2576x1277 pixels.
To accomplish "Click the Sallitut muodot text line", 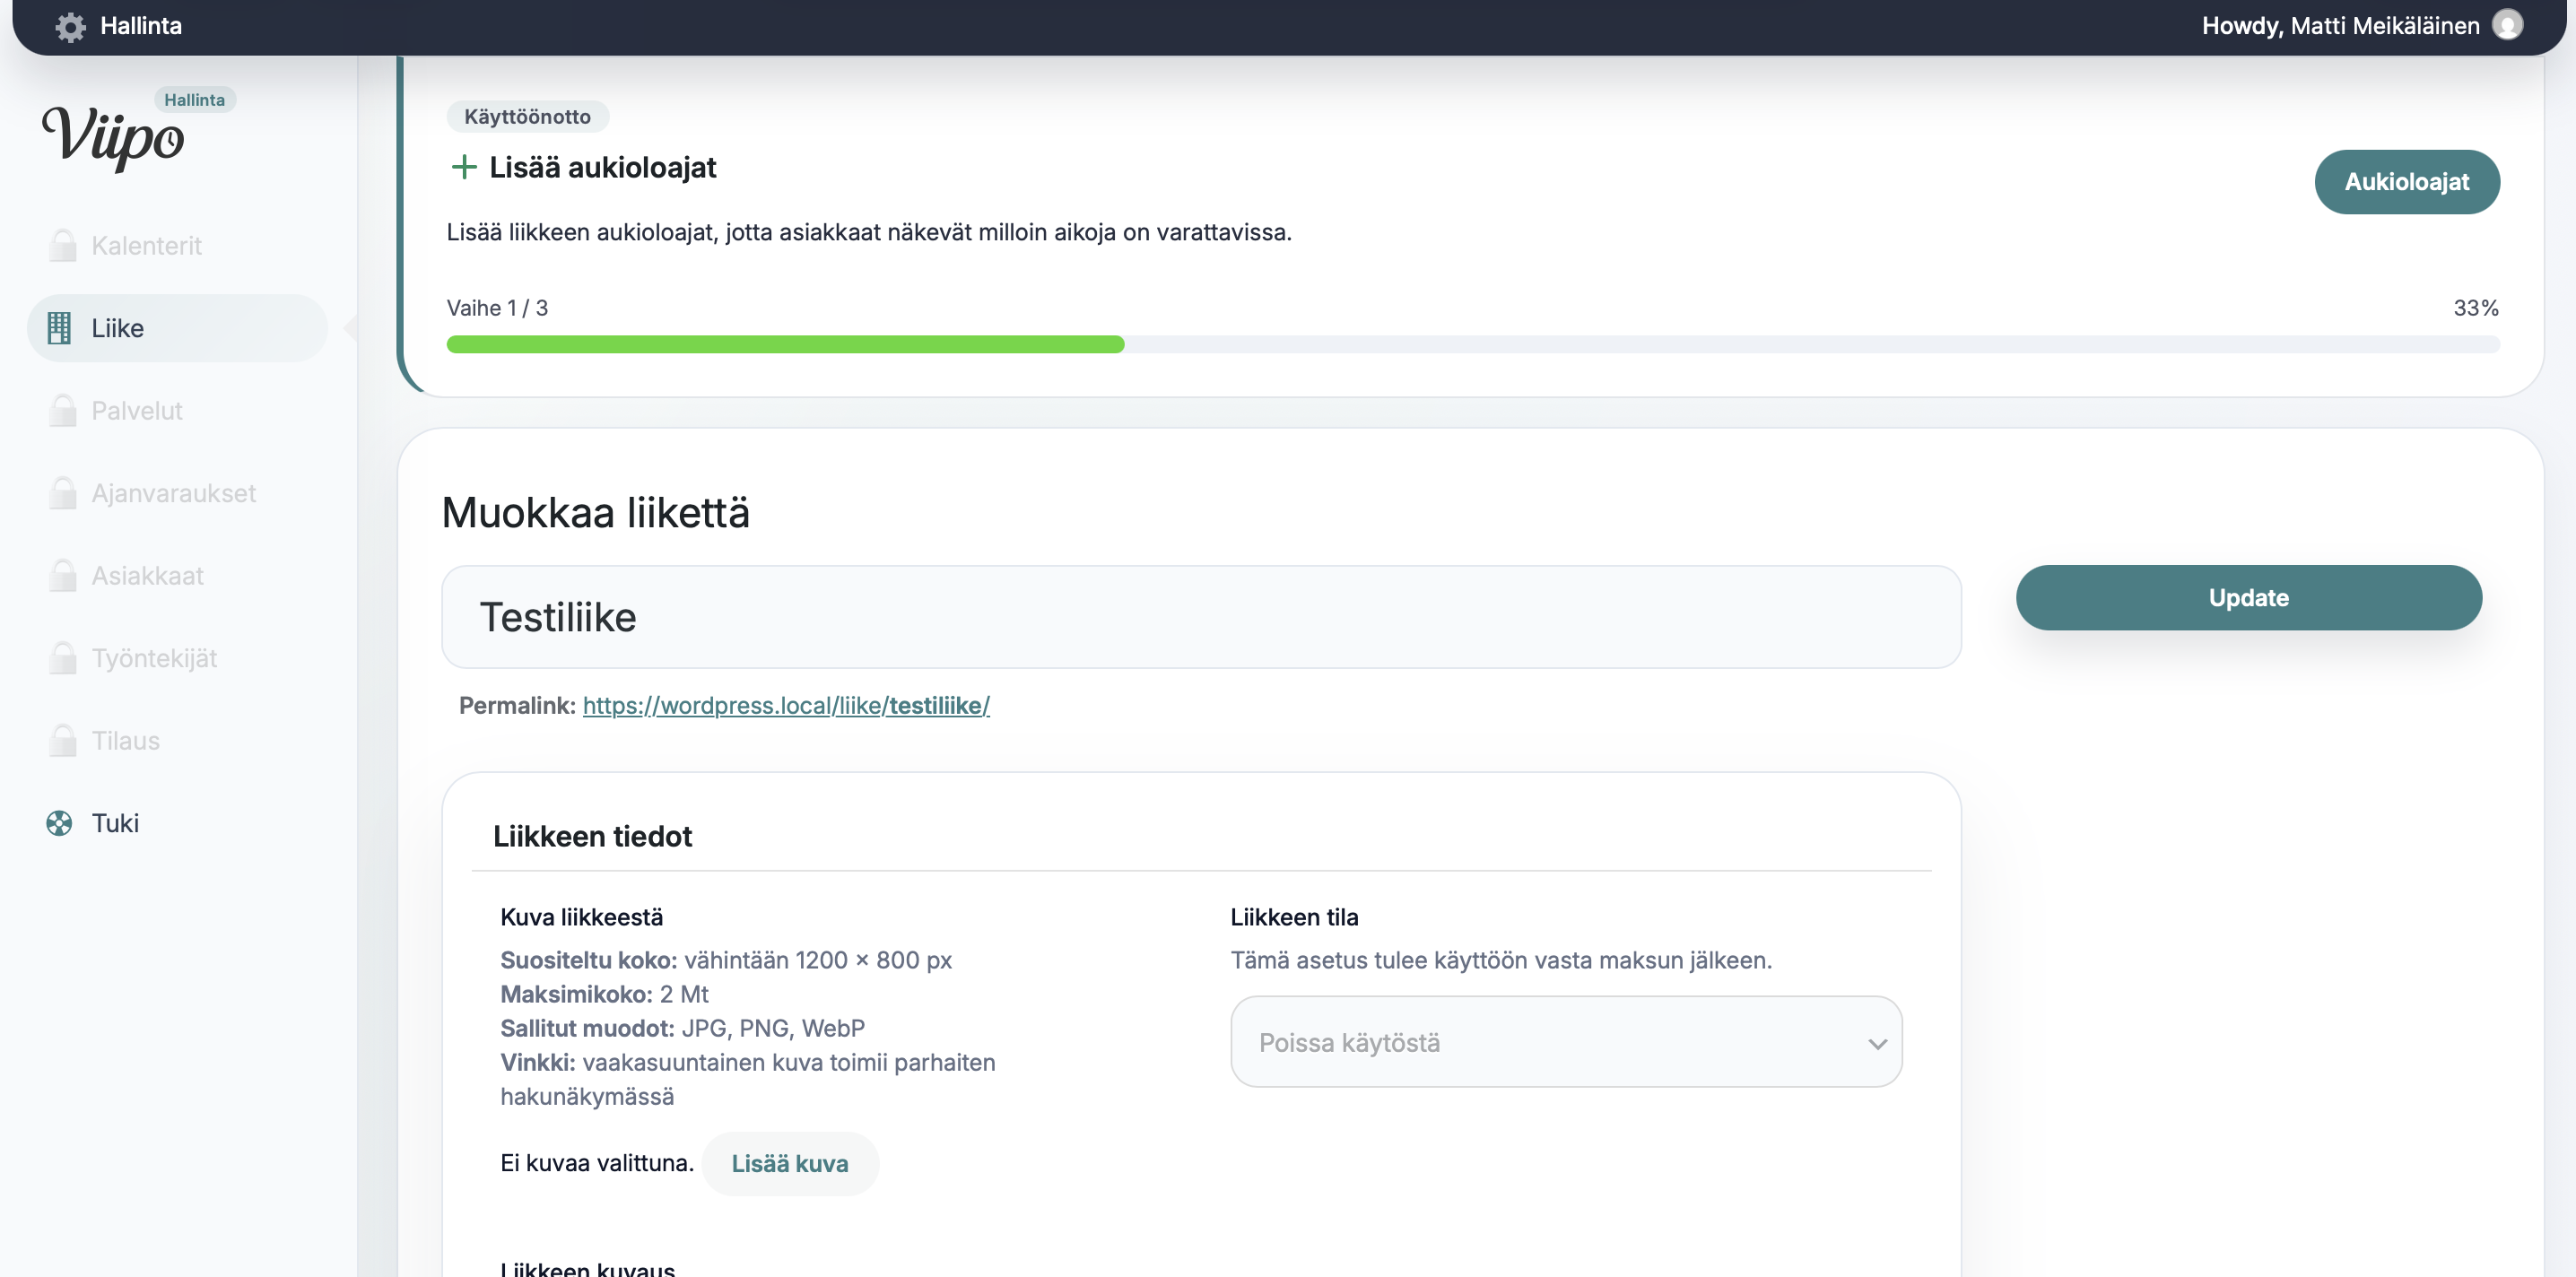I will (682, 1028).
